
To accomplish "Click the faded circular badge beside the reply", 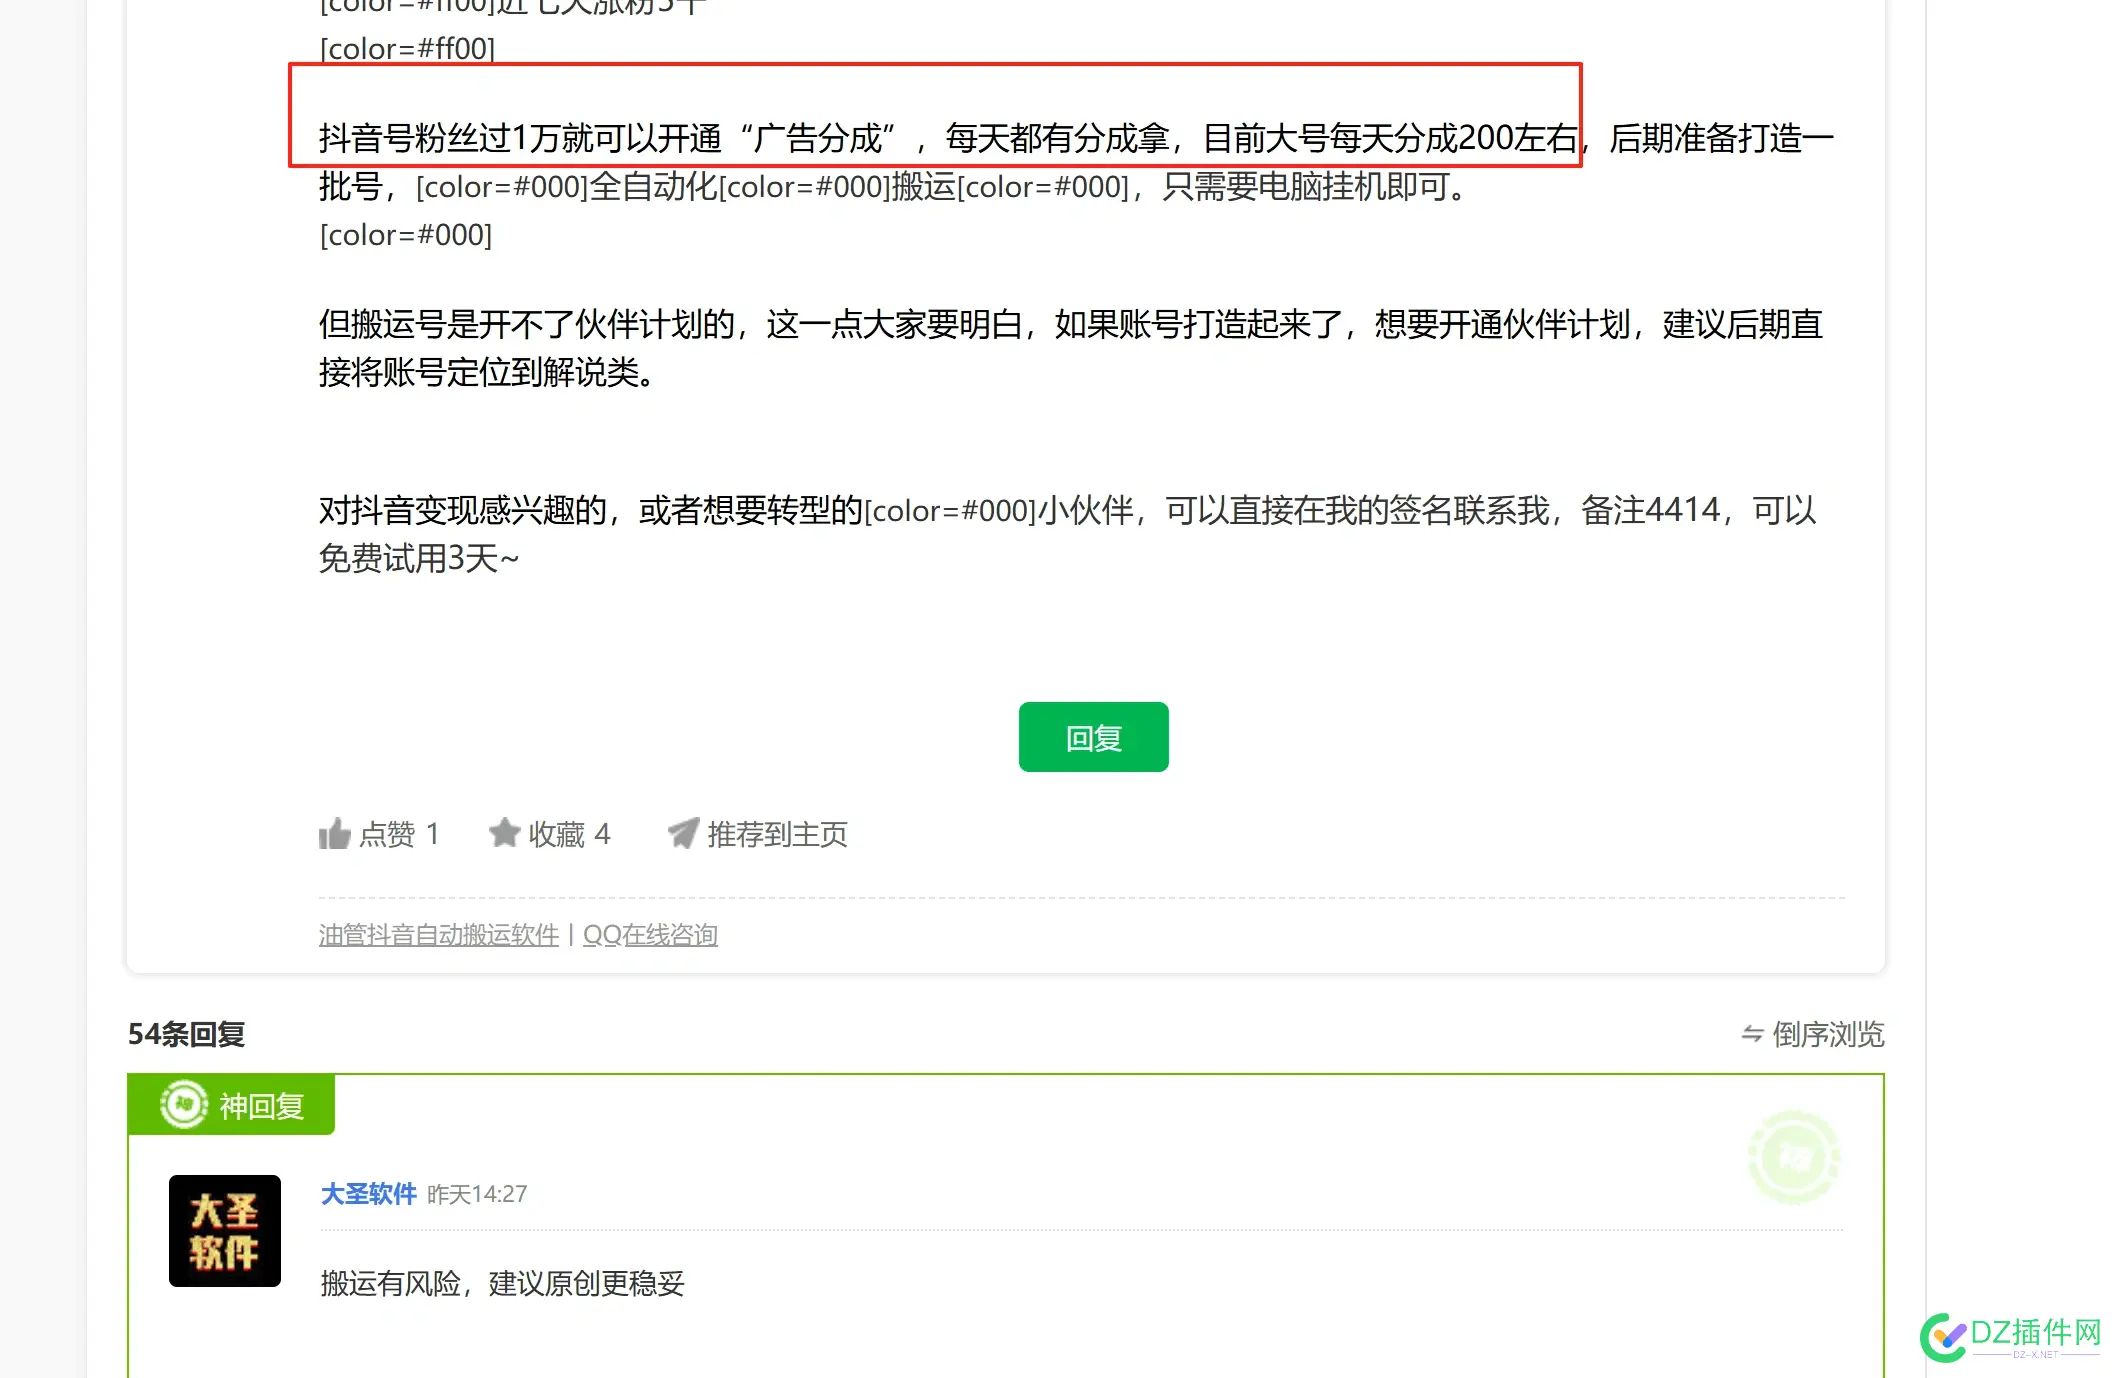I will tap(1794, 1156).
